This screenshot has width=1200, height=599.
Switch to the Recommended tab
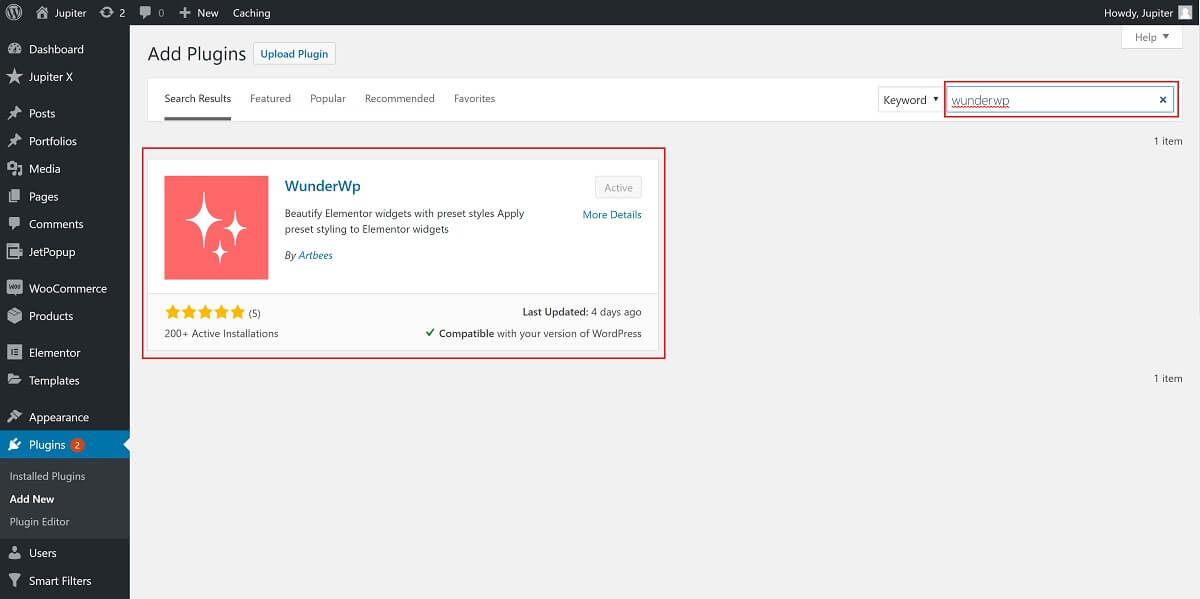tap(400, 99)
